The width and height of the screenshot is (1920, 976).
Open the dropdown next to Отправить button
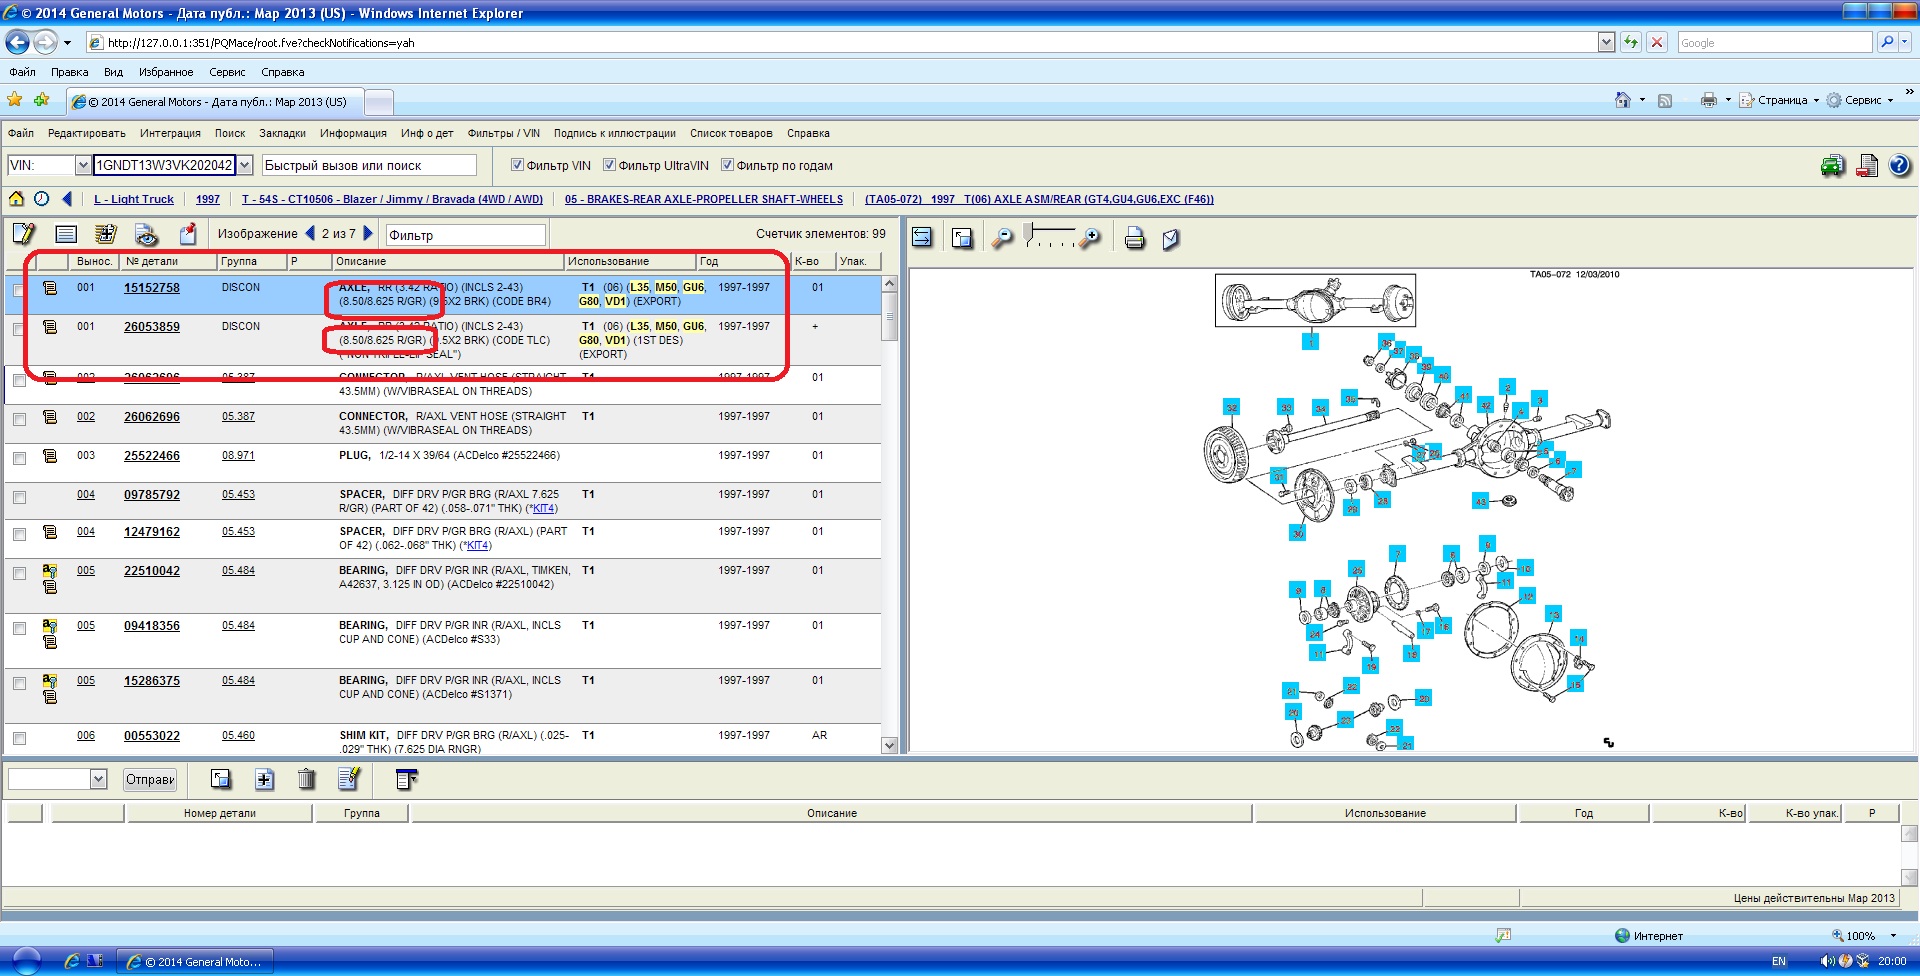tap(98, 779)
